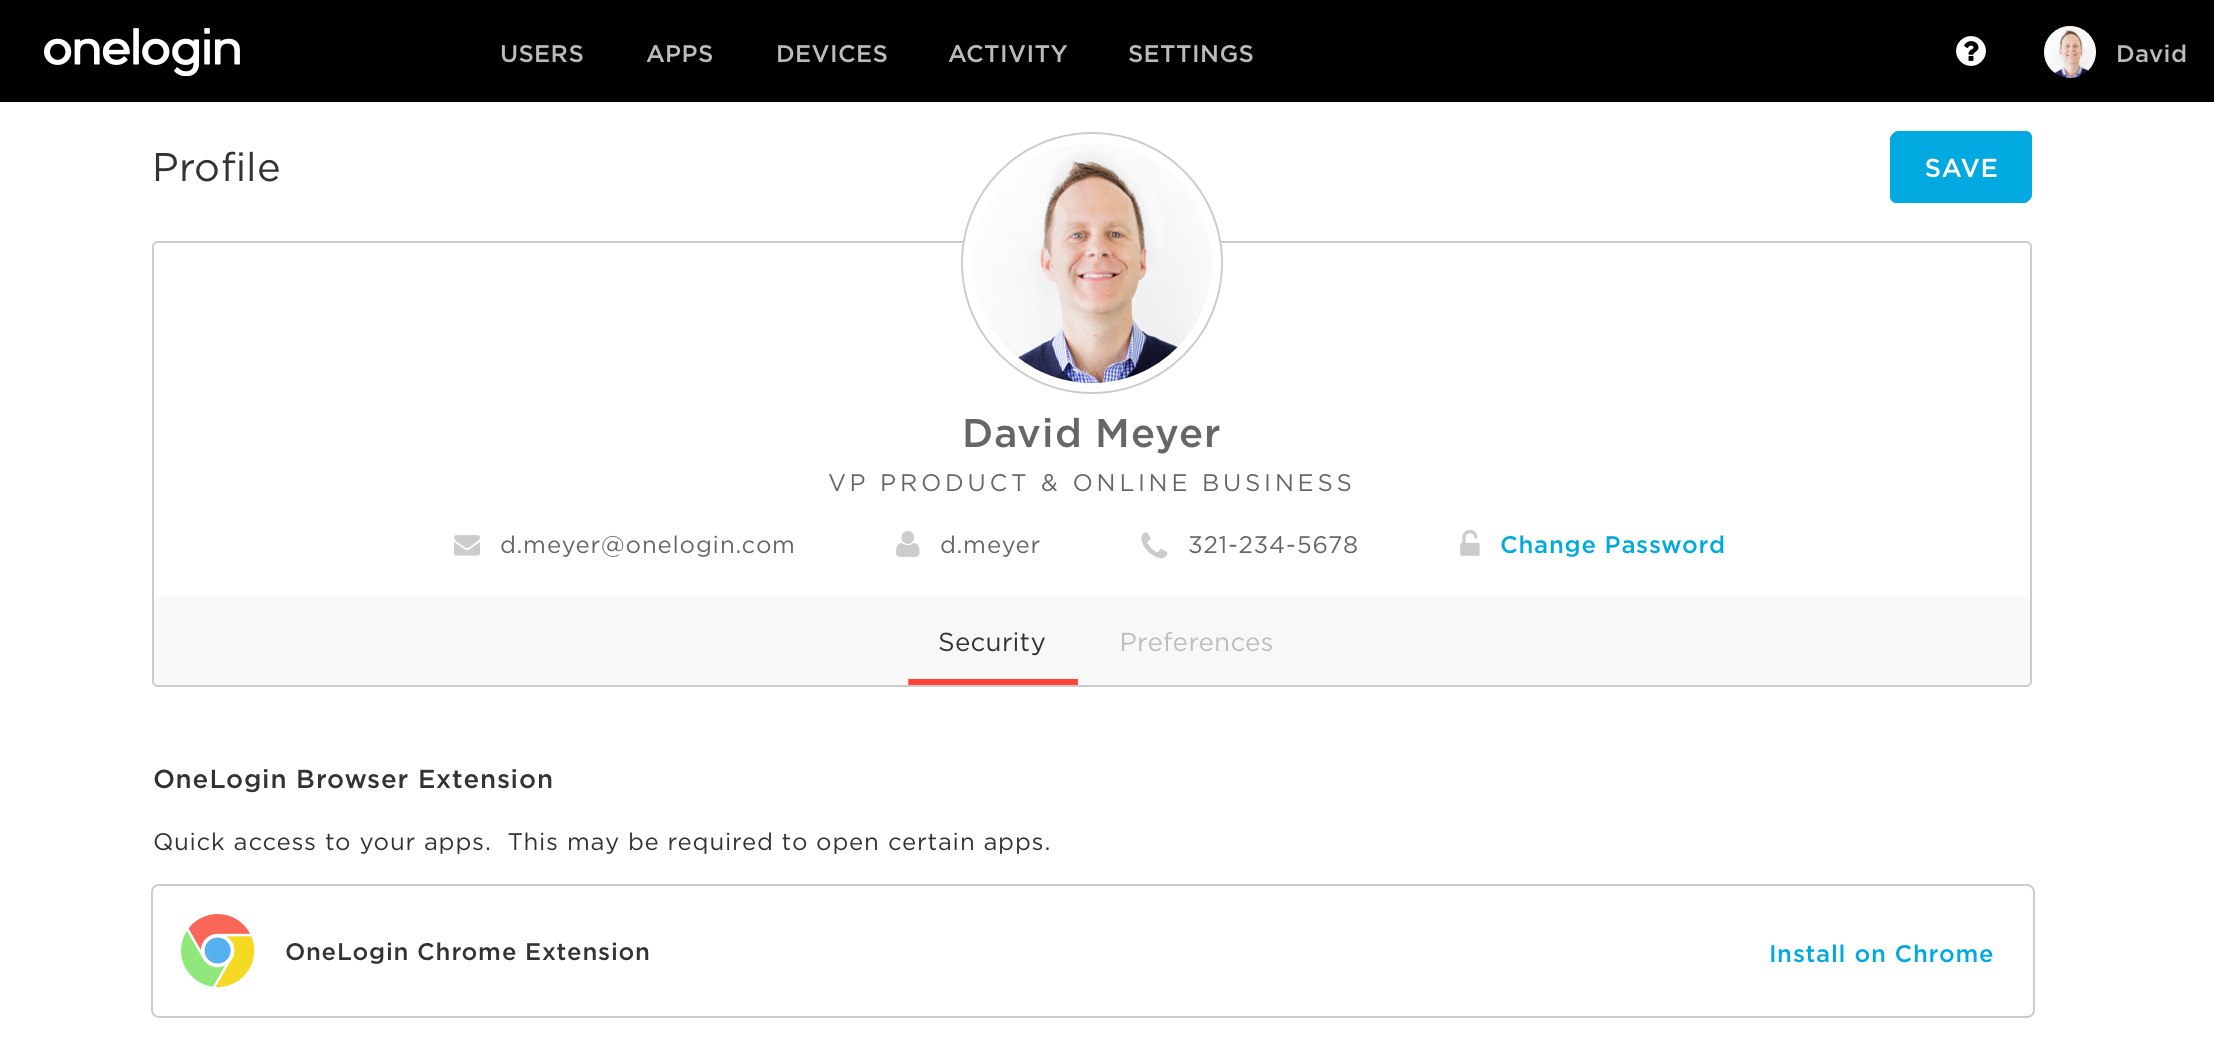Click the 'Quick access to your apps' description
The width and height of the screenshot is (2214, 1038).
[x=602, y=842]
